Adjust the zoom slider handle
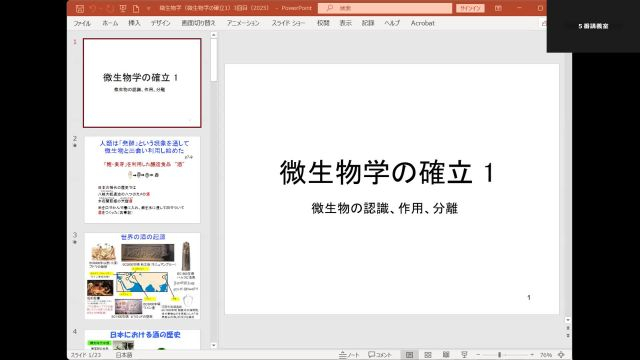640x360 pixels. [x=500, y=355]
